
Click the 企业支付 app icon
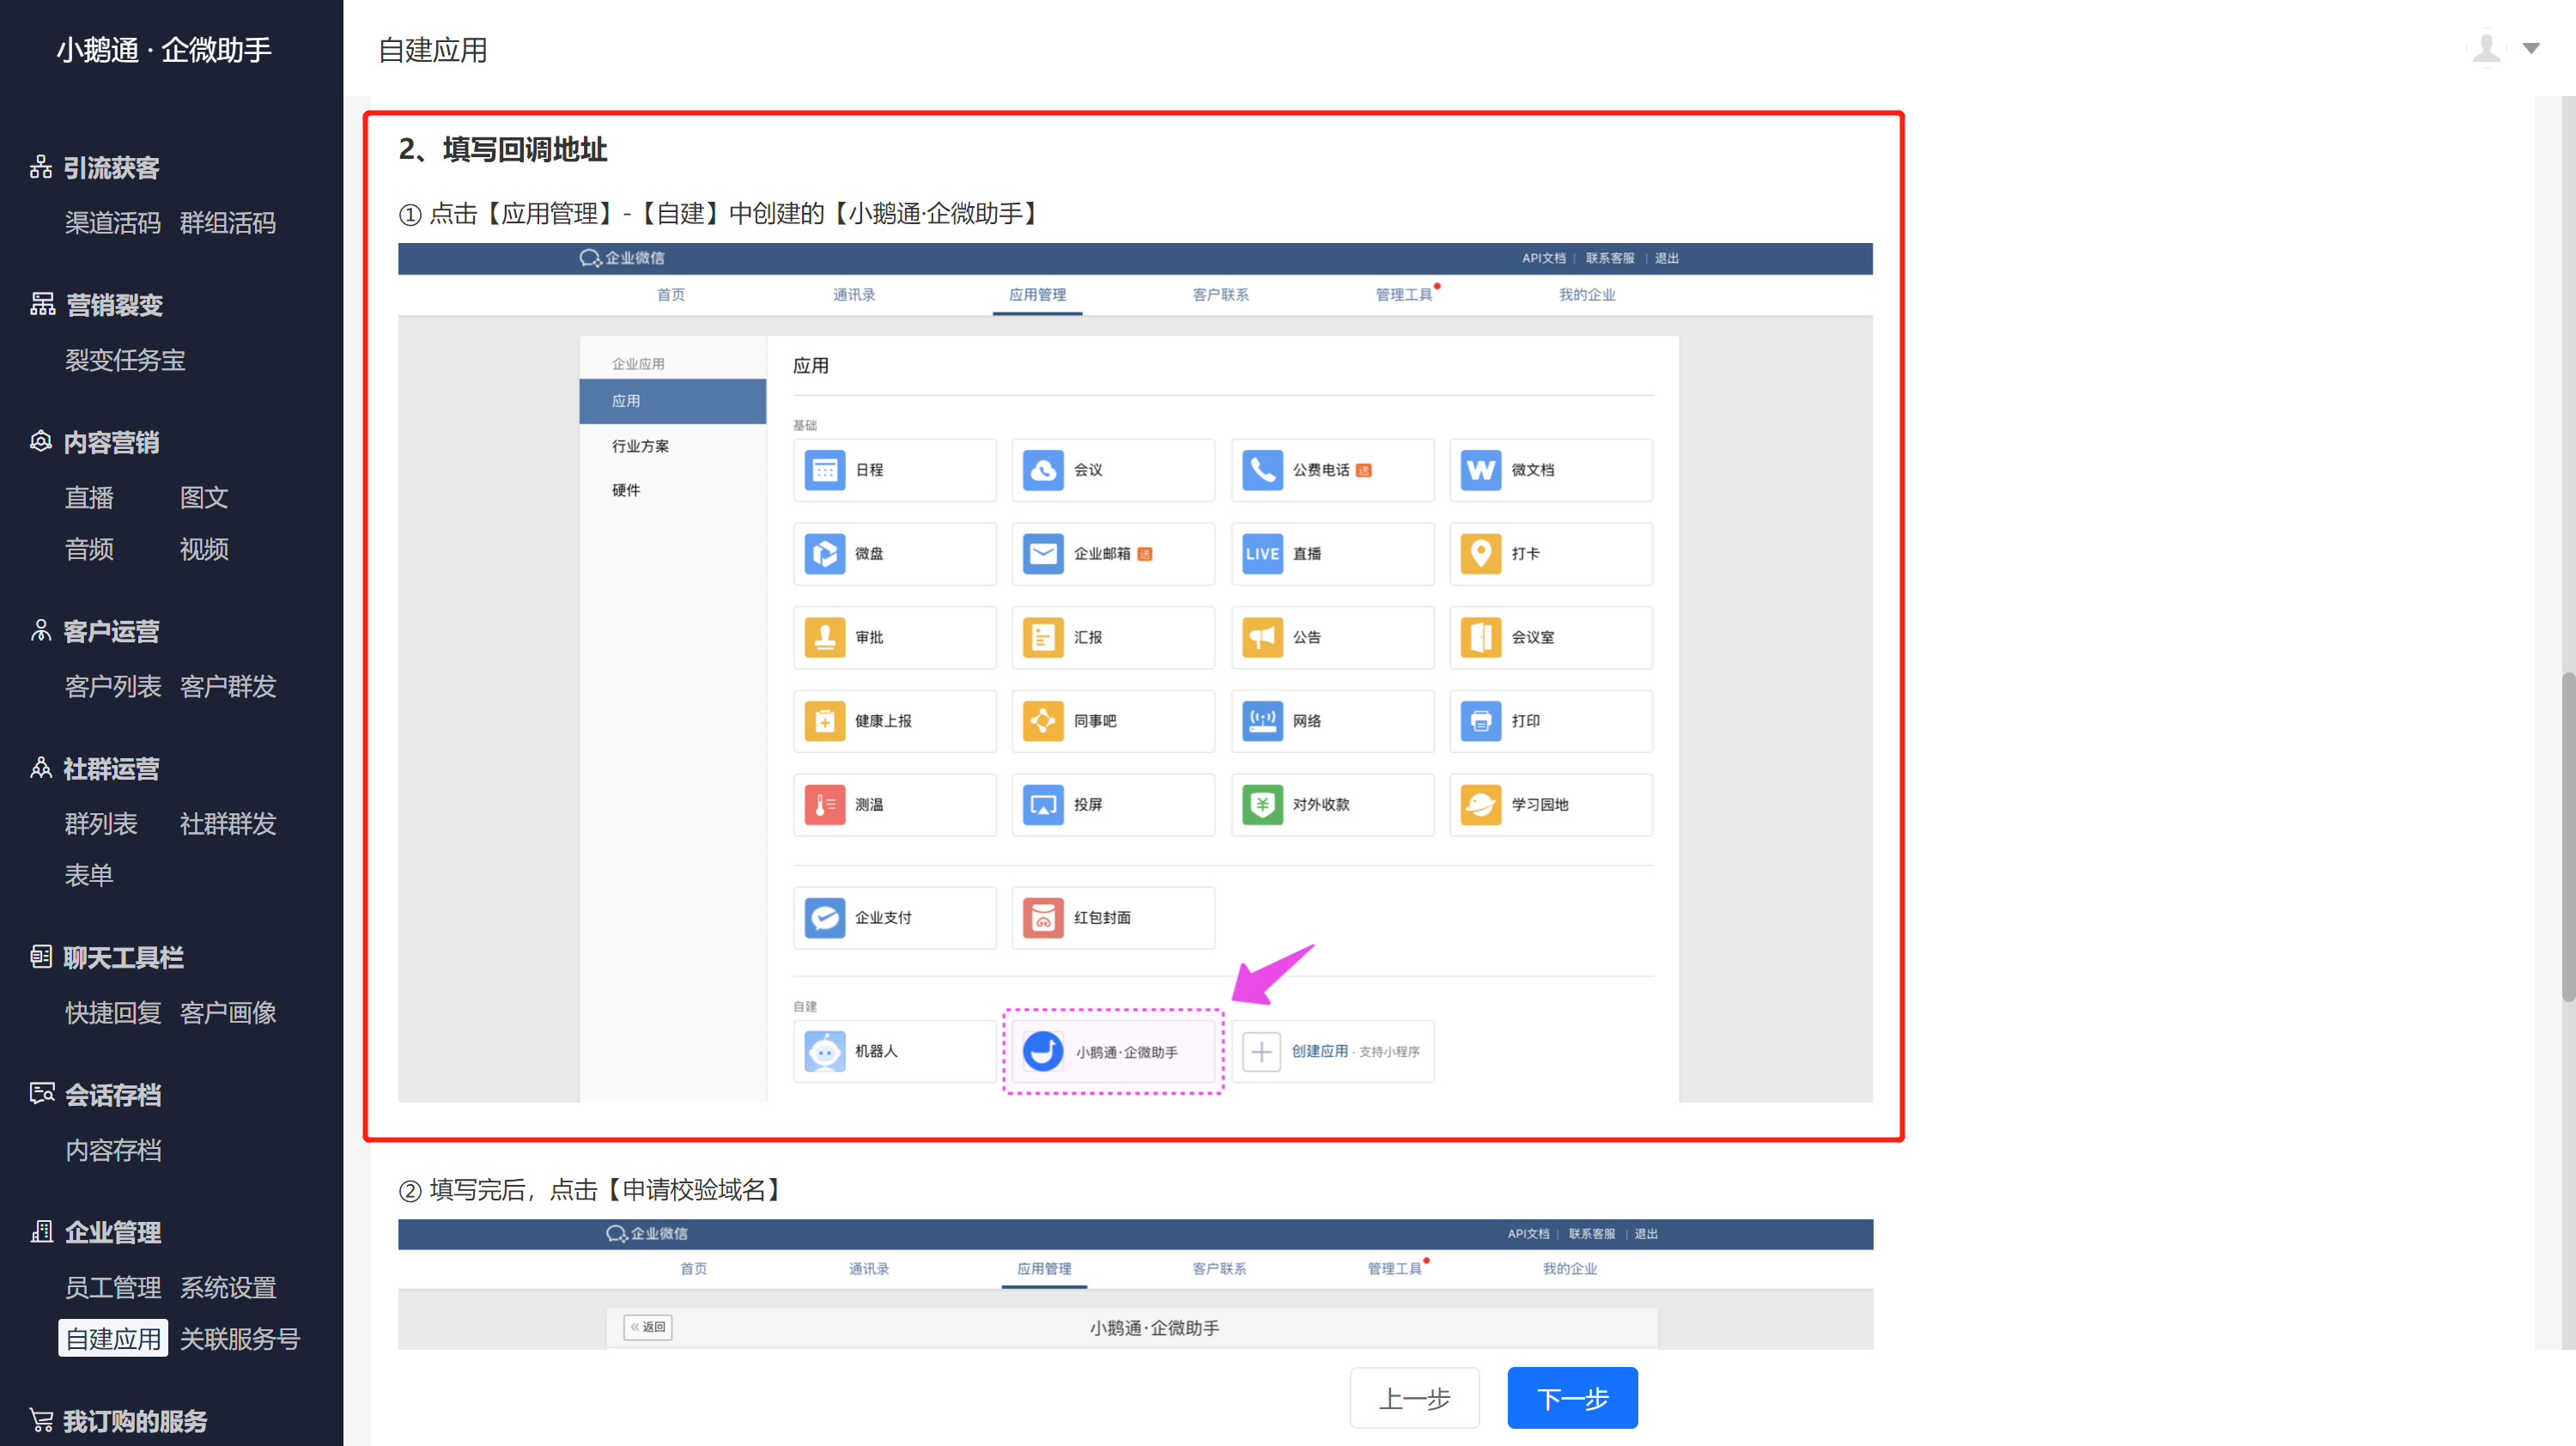pos(825,917)
